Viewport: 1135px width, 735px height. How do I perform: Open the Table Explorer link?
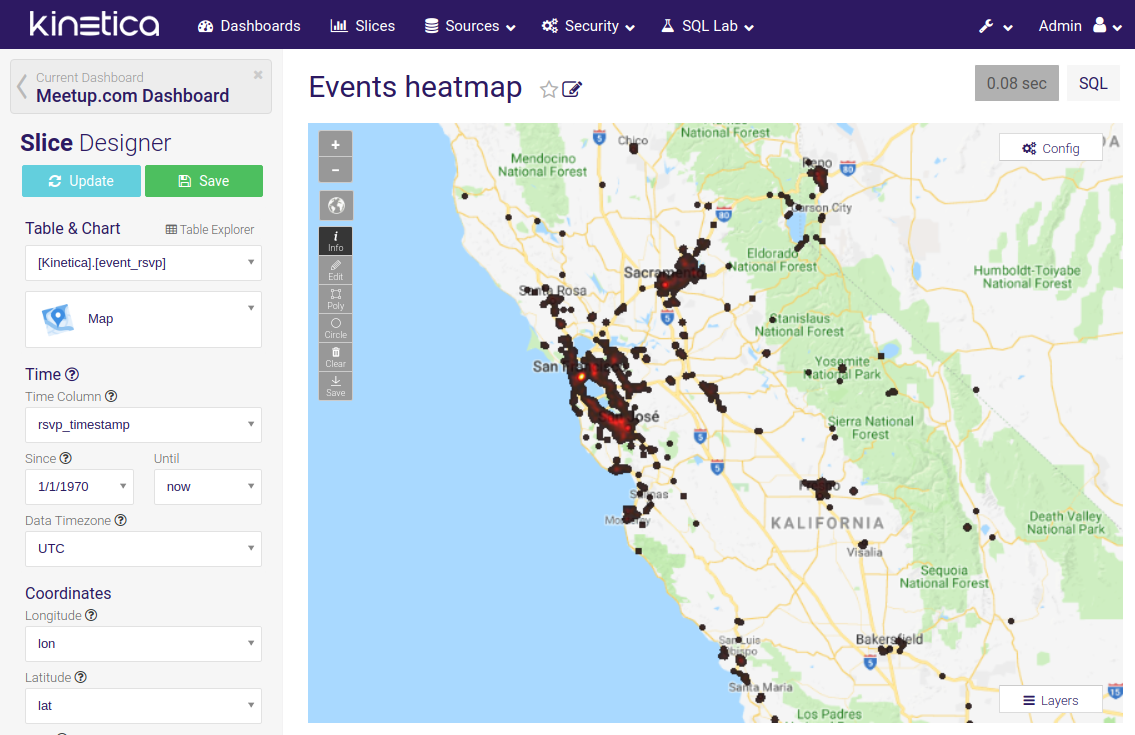[210, 230]
